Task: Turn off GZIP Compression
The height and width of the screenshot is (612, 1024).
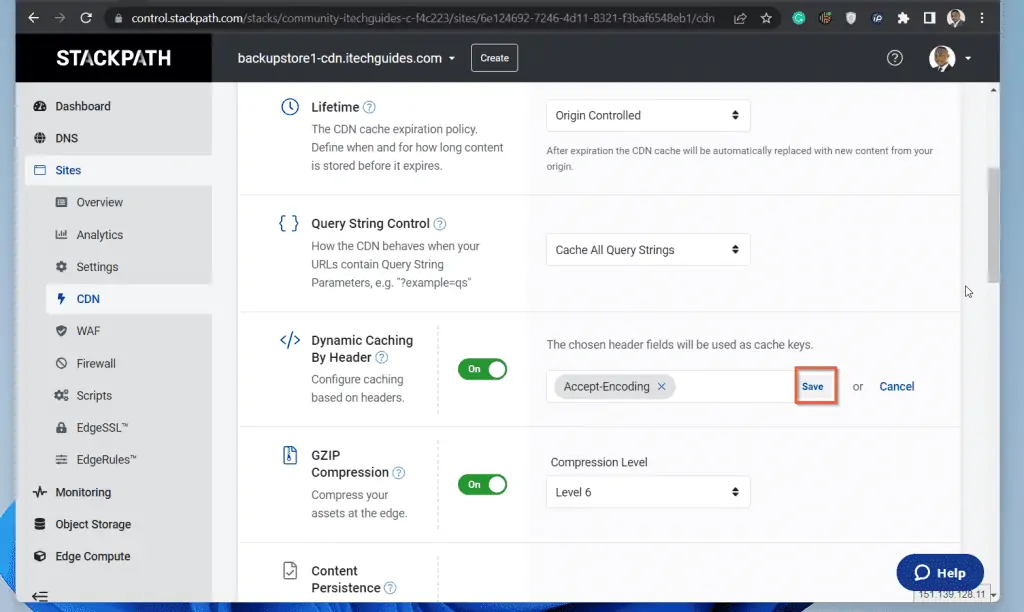Action: point(482,485)
